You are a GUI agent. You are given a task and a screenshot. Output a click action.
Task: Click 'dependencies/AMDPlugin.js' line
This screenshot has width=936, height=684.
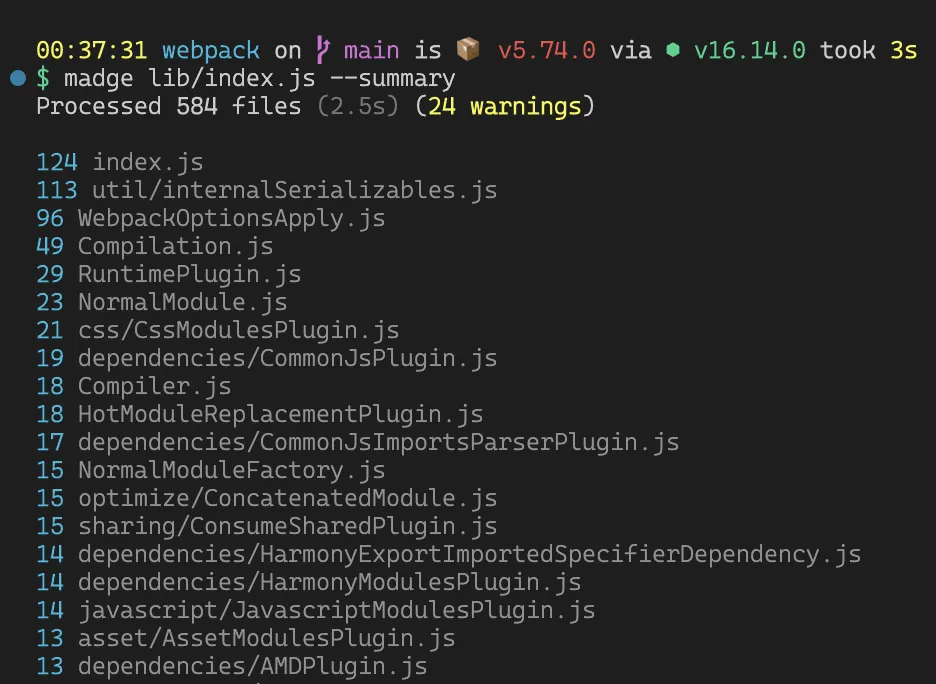point(232,667)
